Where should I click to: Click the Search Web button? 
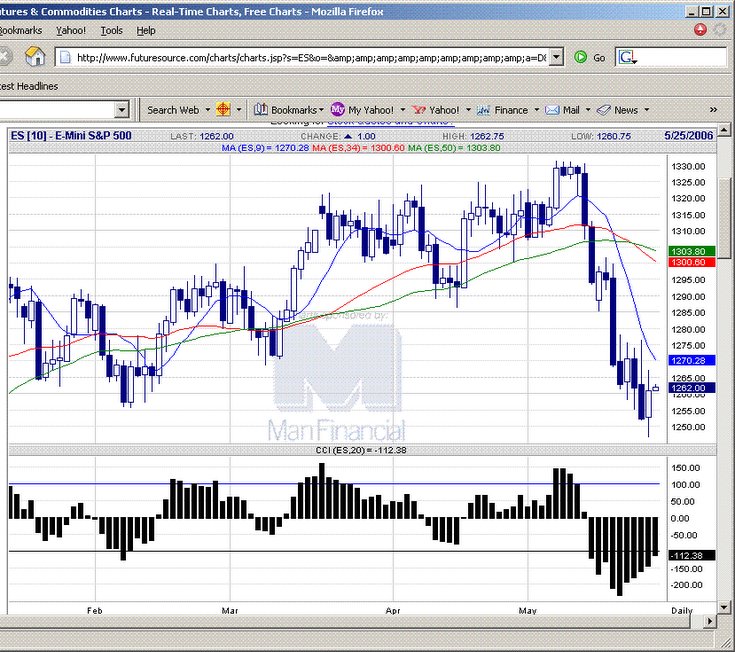[x=173, y=110]
